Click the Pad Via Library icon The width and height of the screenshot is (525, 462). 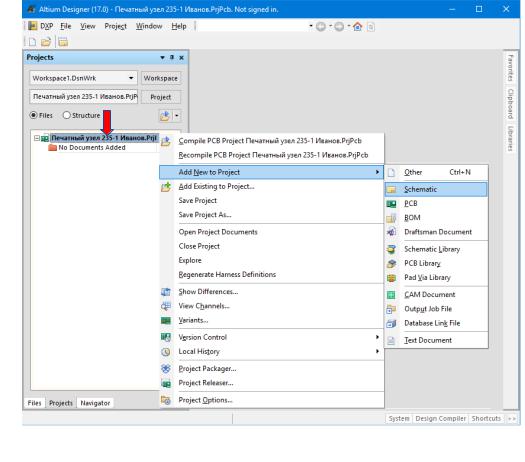[x=391, y=278]
